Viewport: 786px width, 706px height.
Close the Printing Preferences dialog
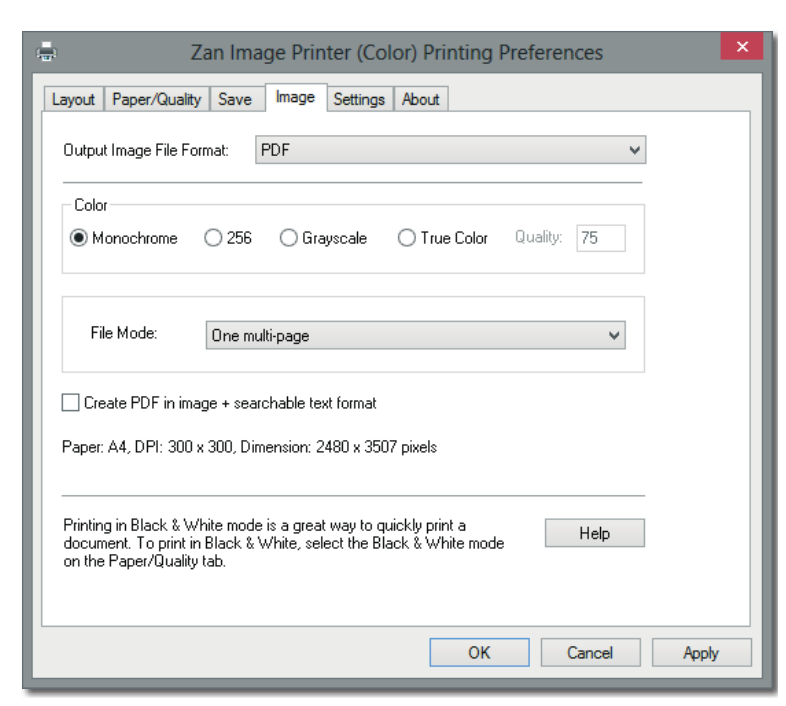(742, 47)
